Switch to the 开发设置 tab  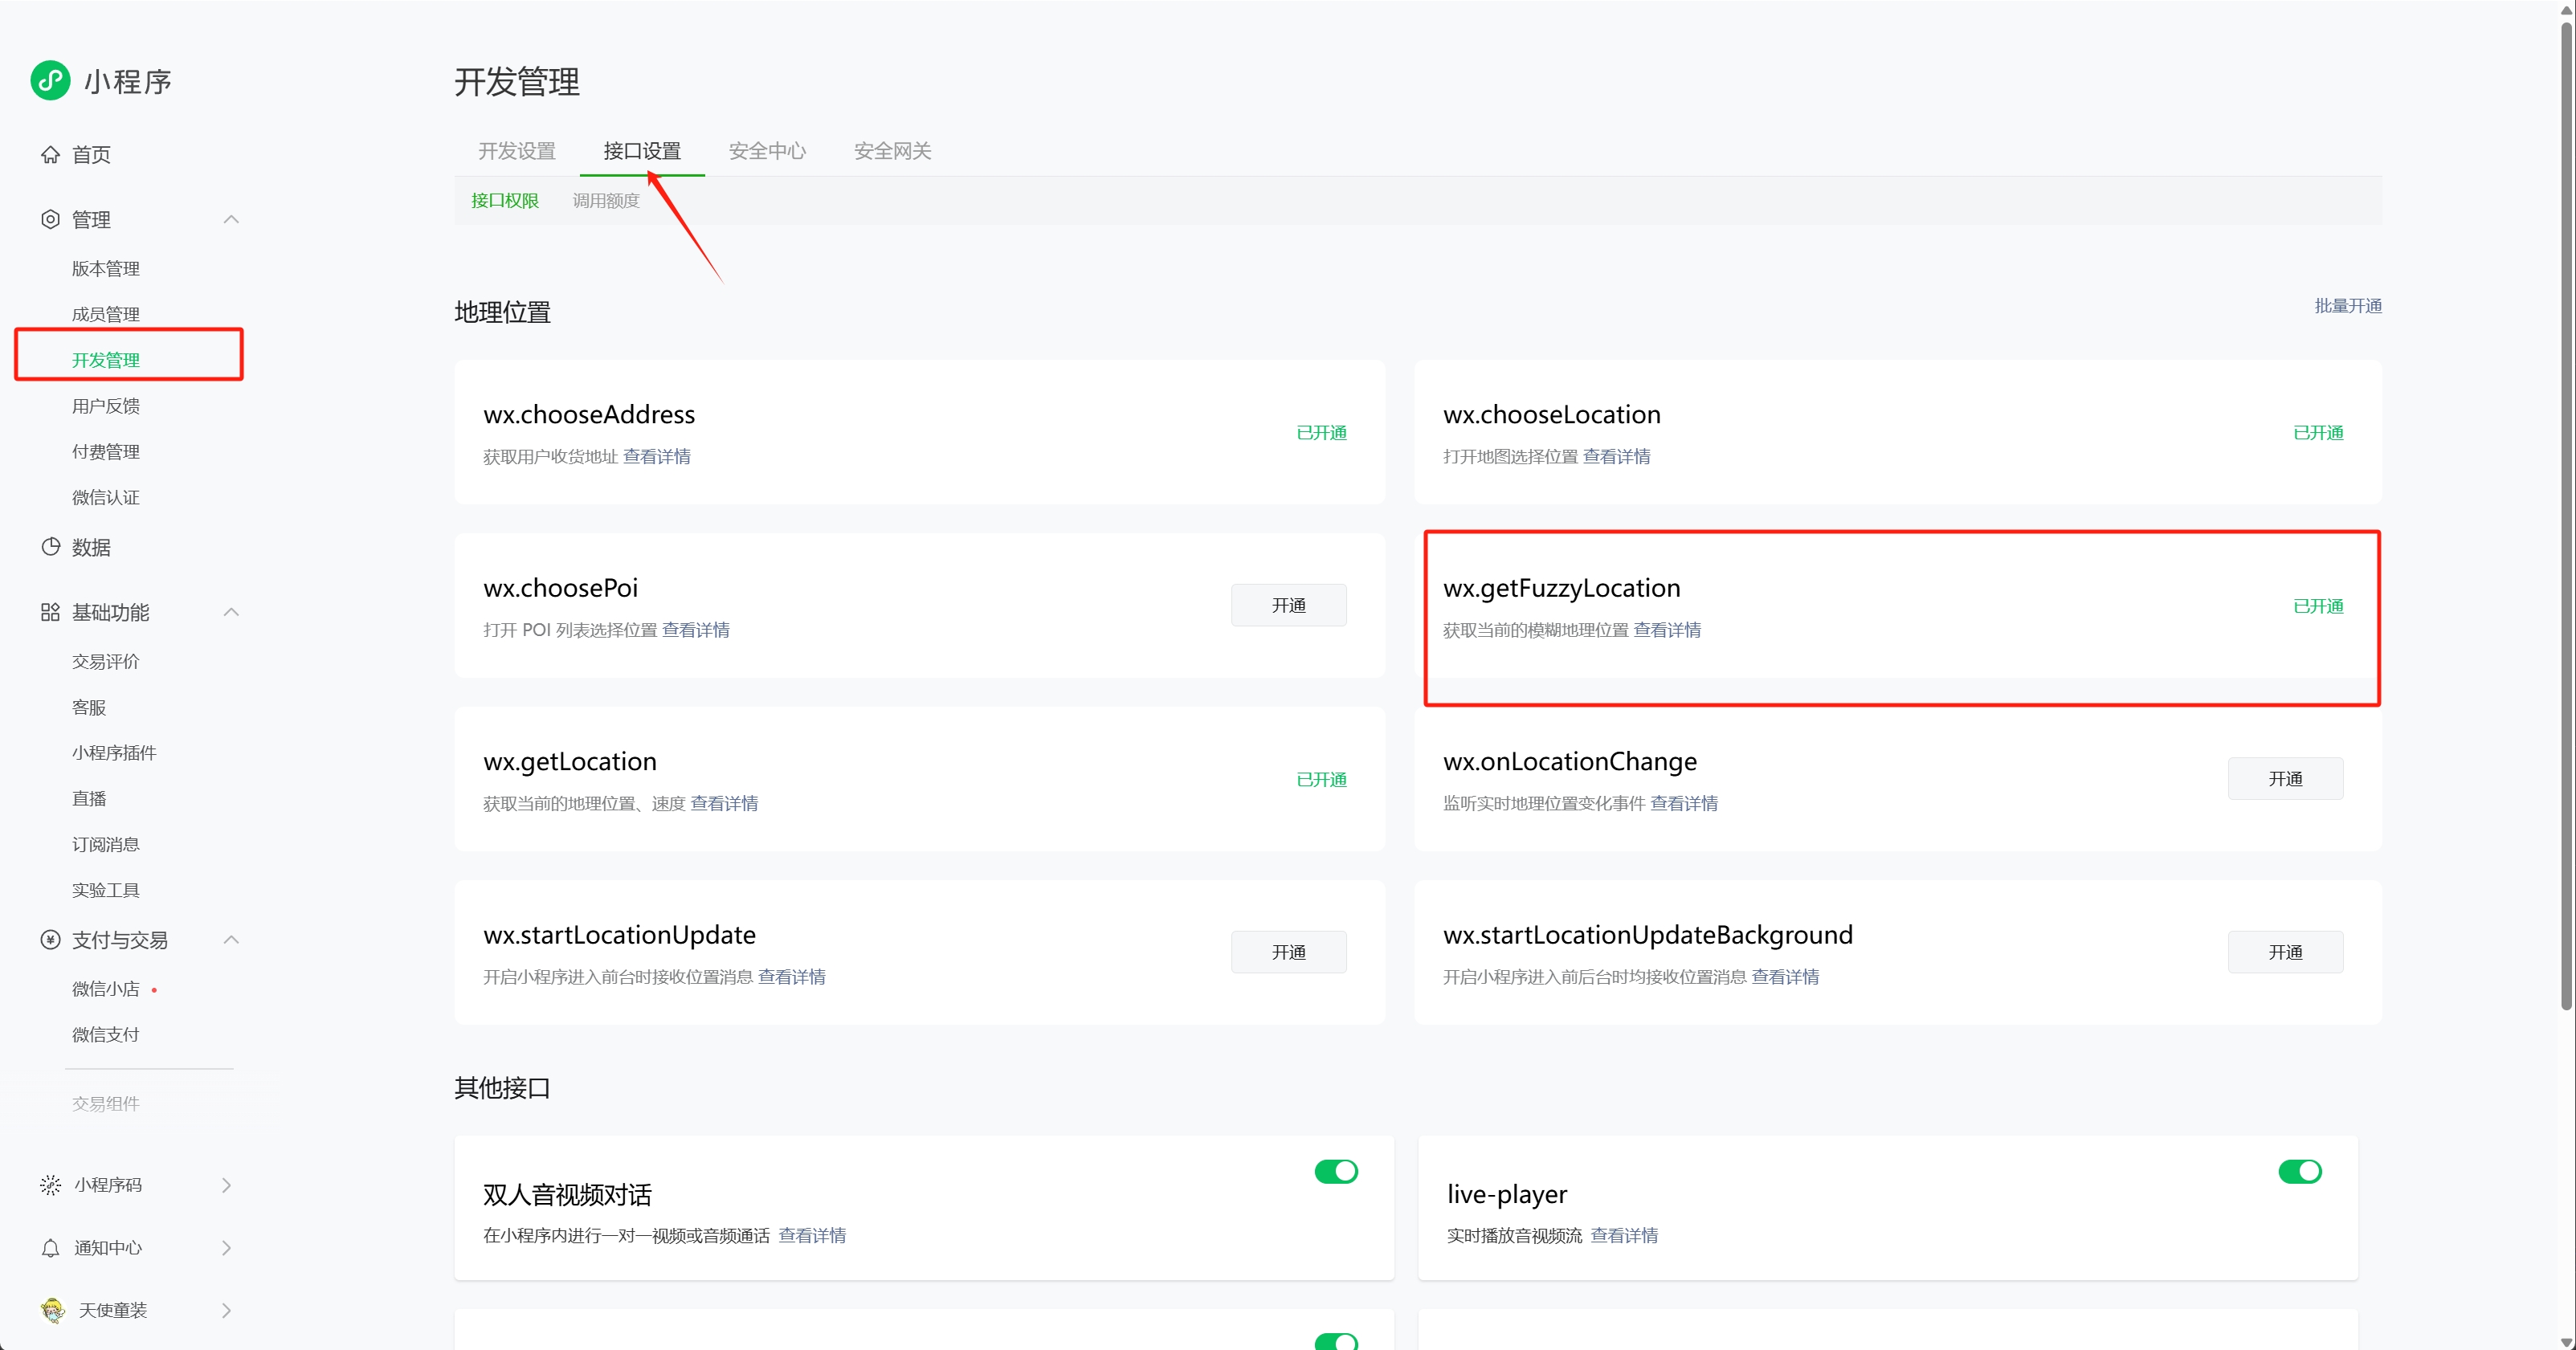click(x=517, y=151)
